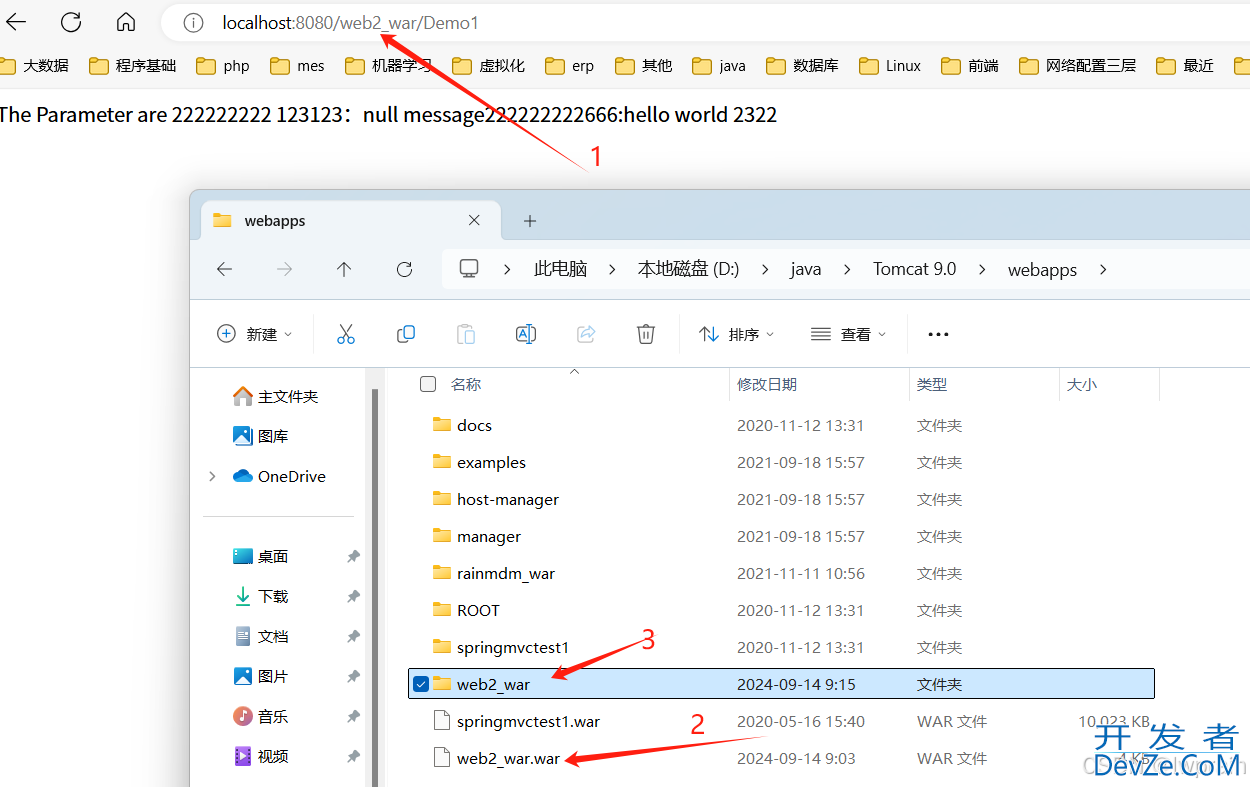Open the 数据库 bookmark folder
Viewport: 1250px width, 787px height.
tap(802, 66)
